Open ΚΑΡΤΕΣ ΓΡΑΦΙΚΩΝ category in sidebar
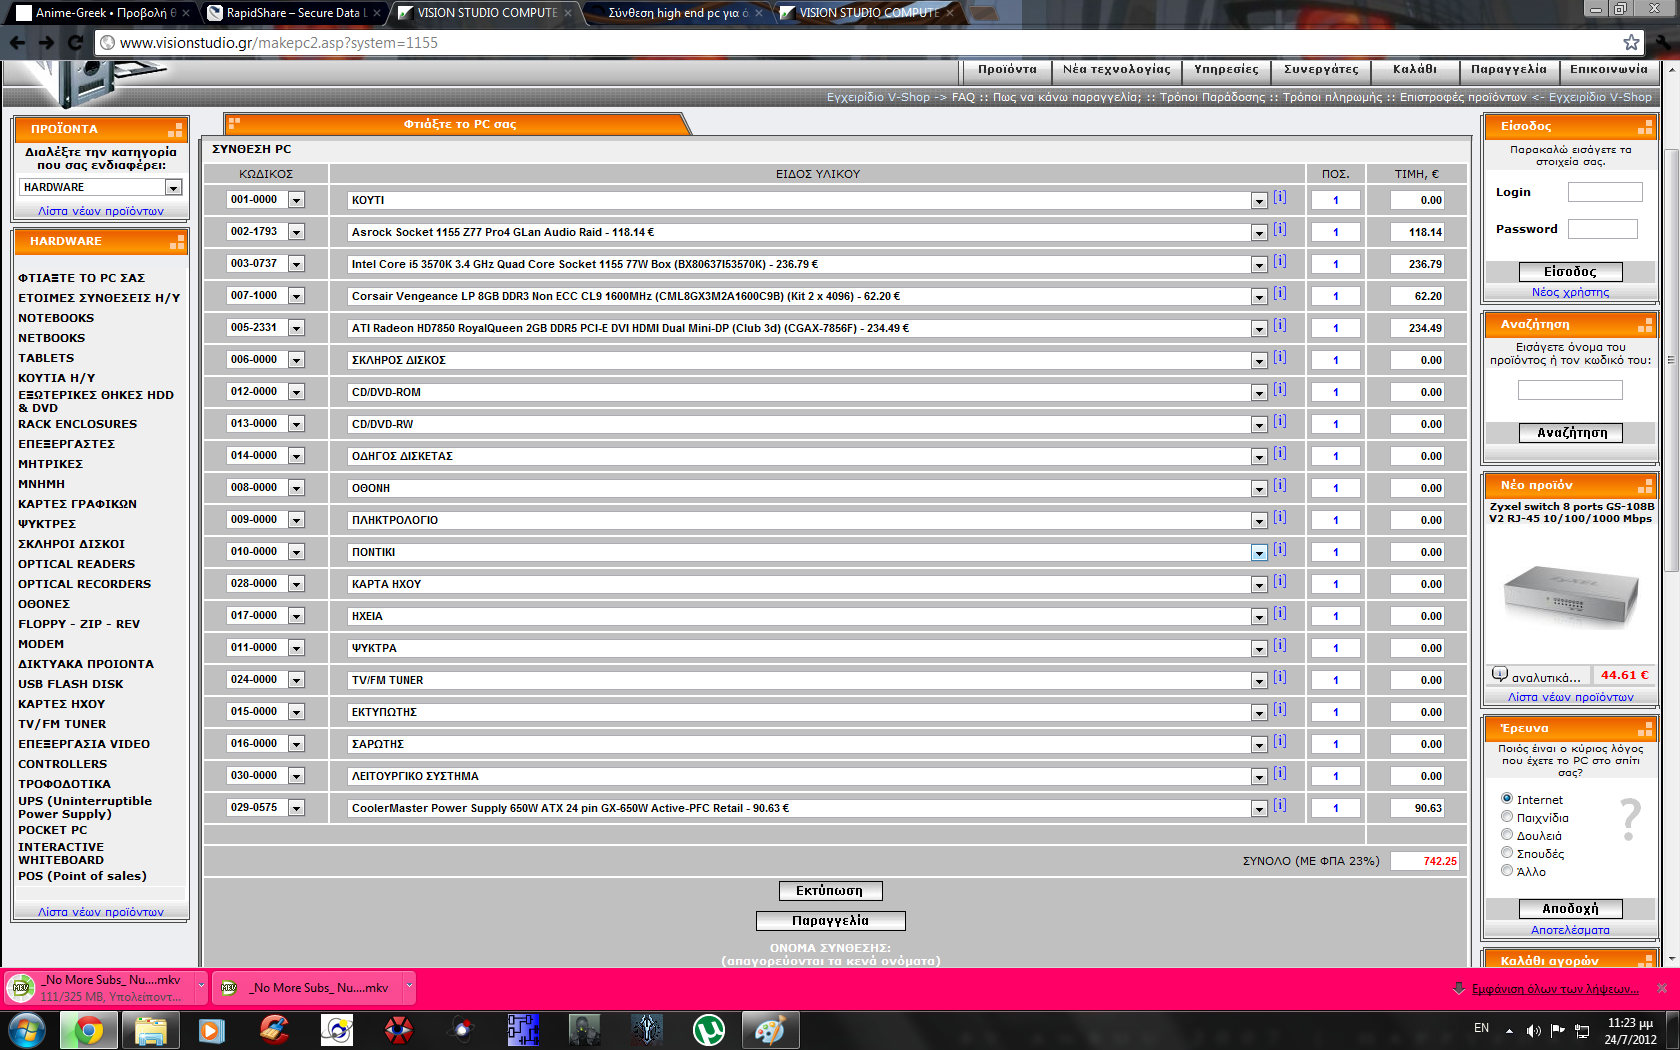Screen dimensions: 1680x1050 click(x=77, y=504)
